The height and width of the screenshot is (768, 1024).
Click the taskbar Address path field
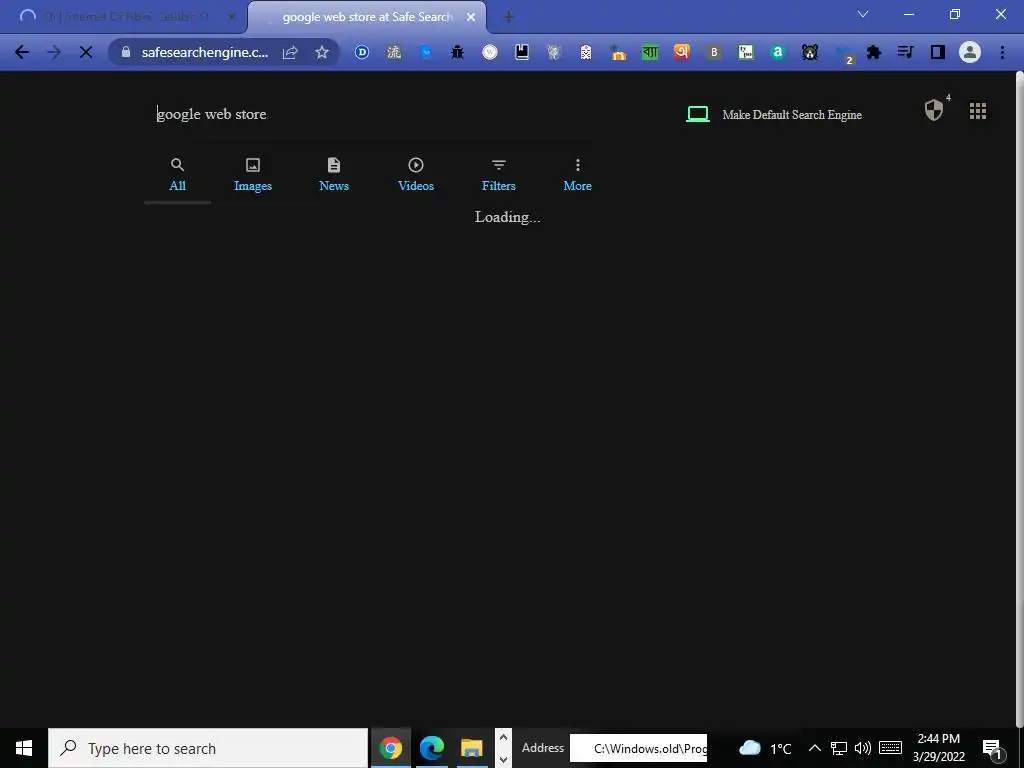[638, 748]
